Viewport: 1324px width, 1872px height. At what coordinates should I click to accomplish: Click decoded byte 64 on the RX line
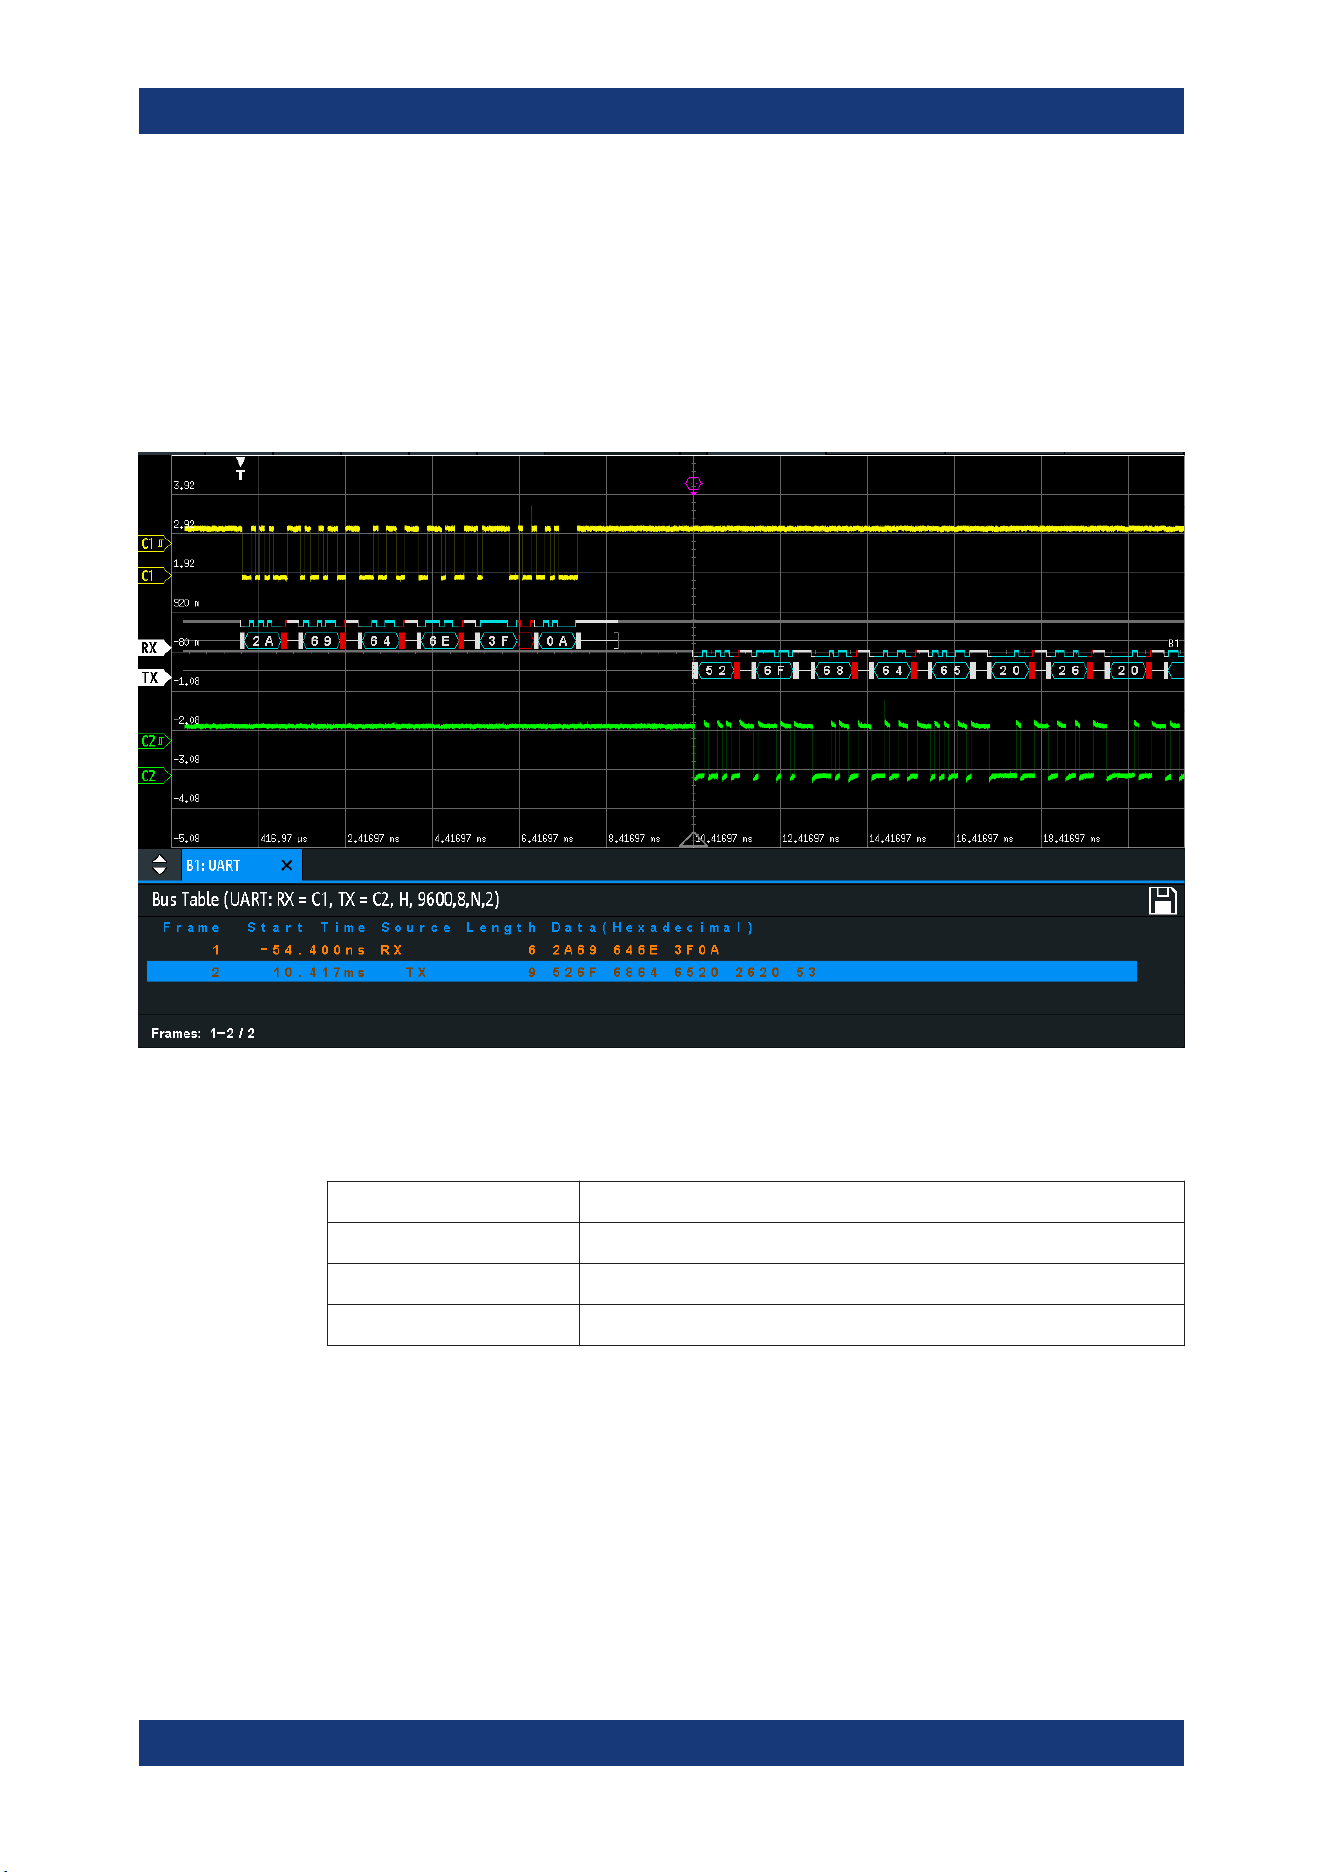380,641
